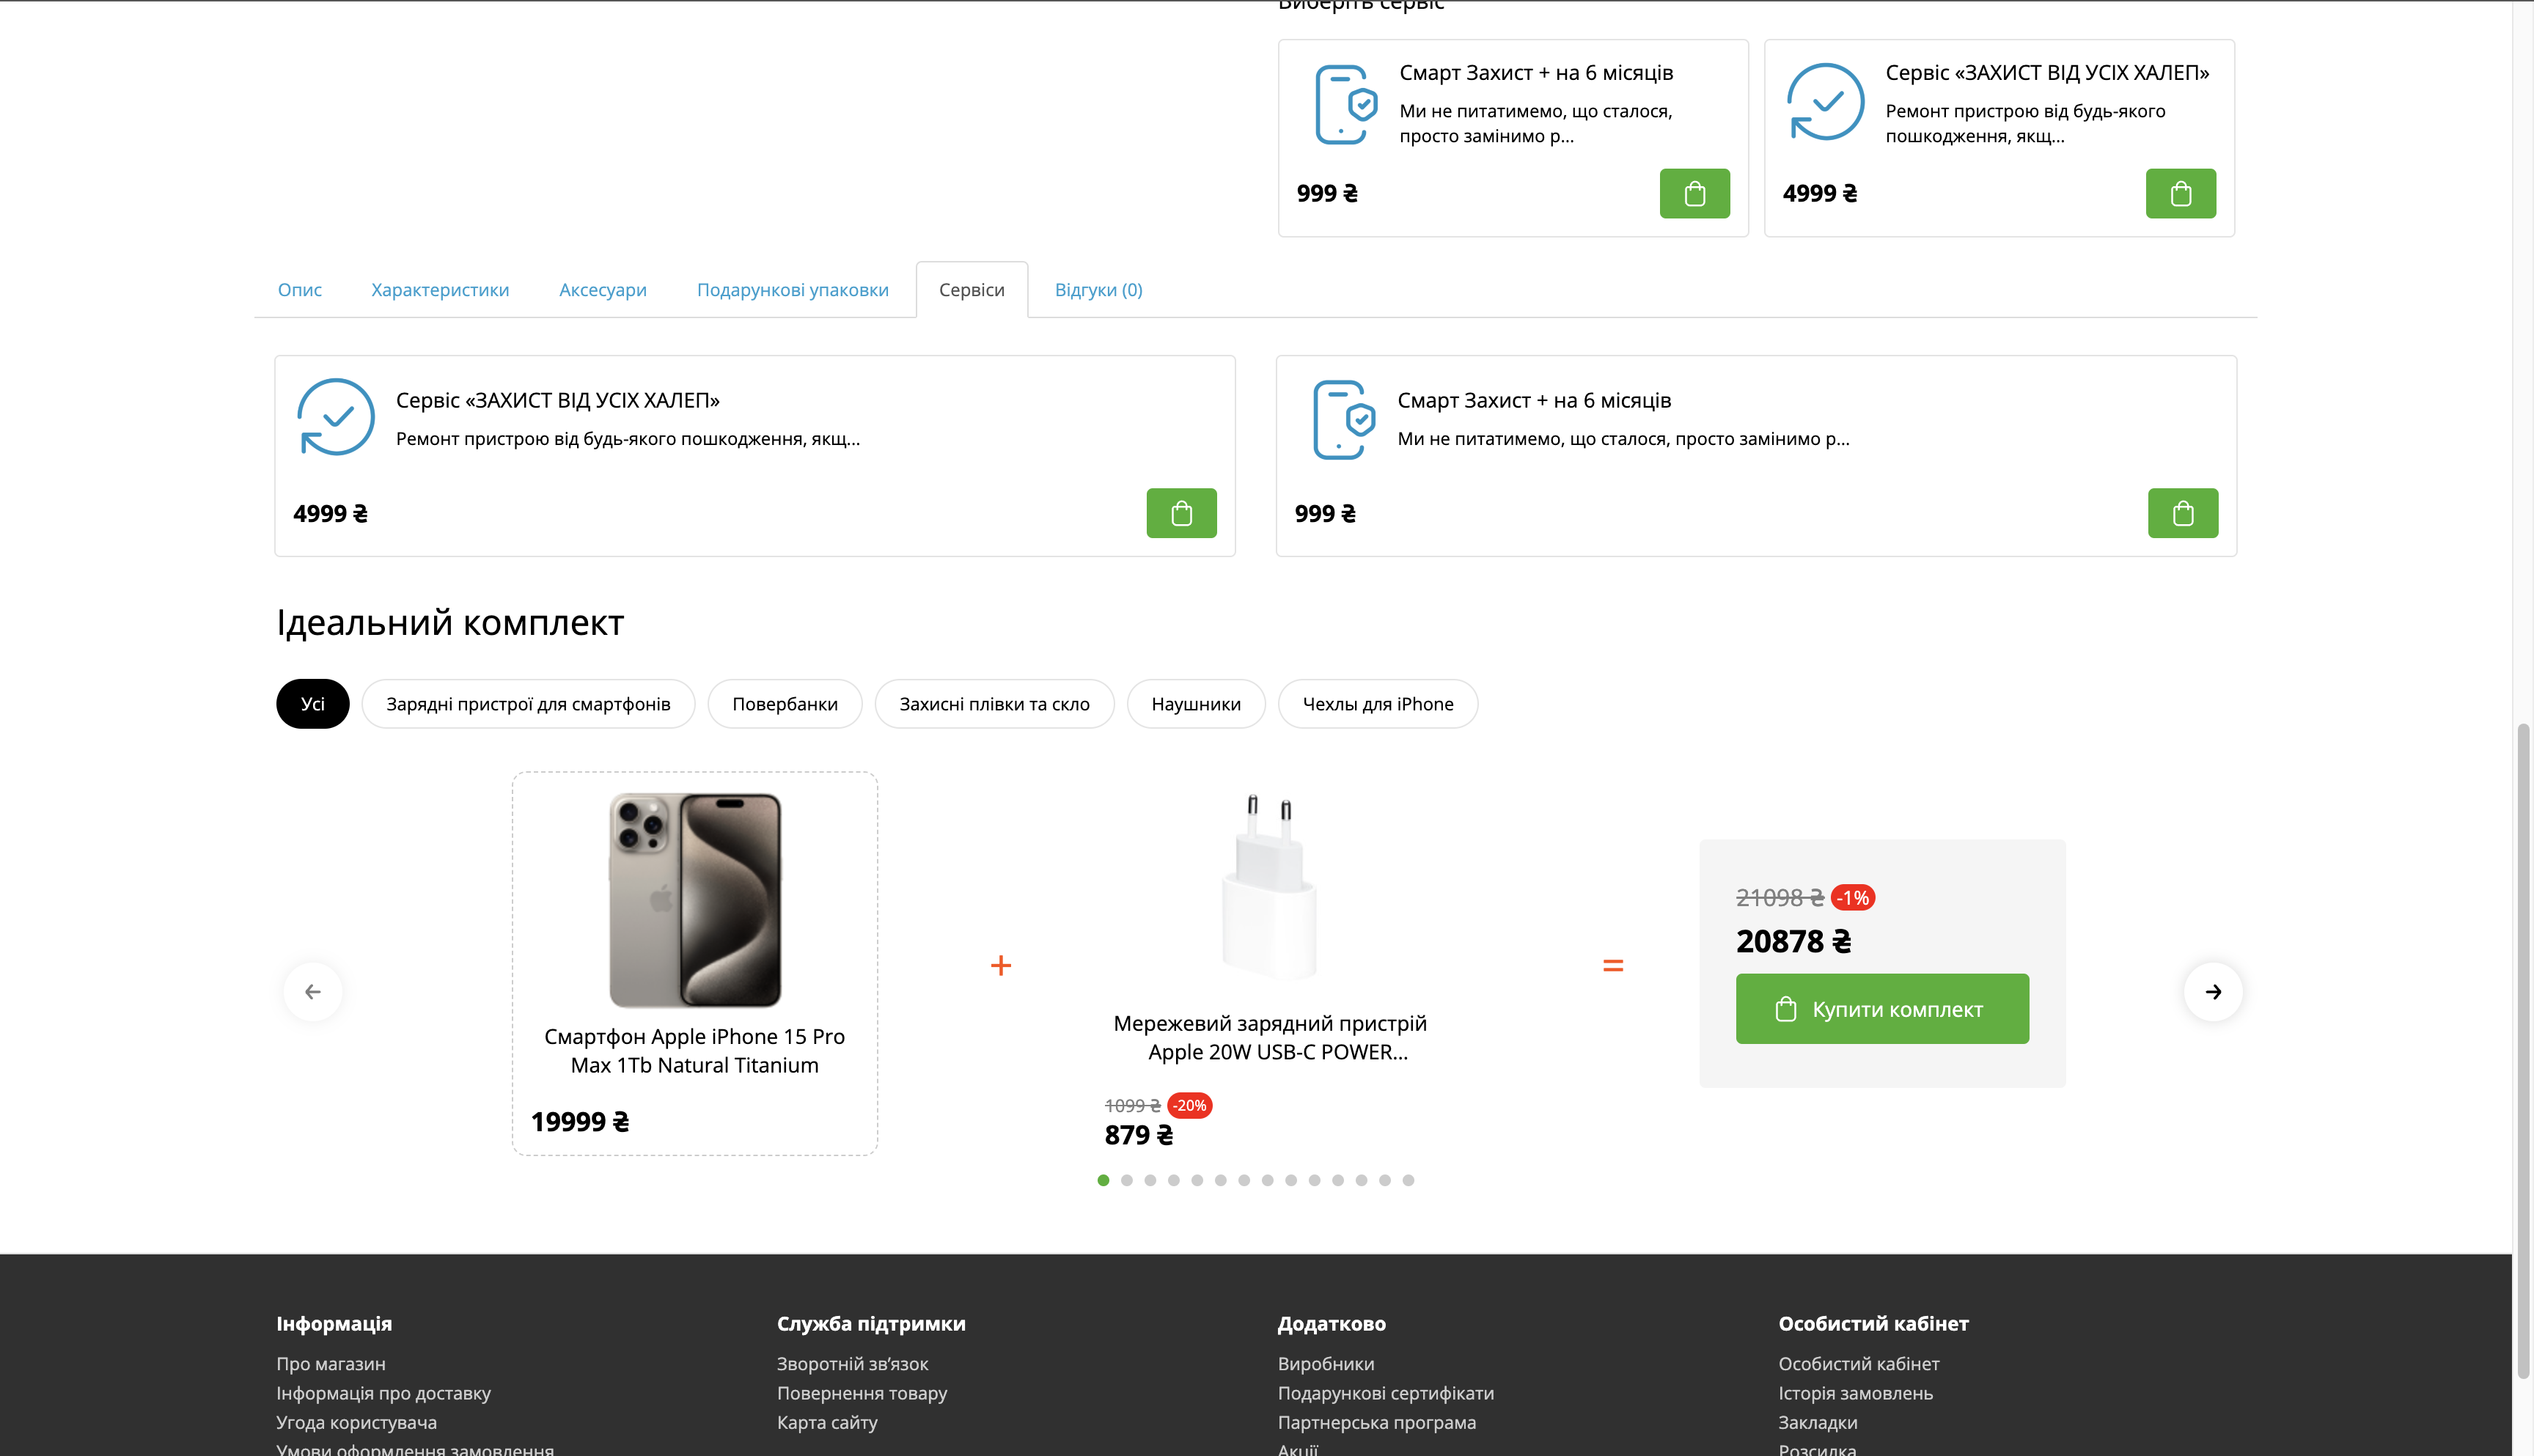This screenshot has width=2534, height=1456.
Task: Click the circular arrow service icon in tab card
Action: coord(336,417)
